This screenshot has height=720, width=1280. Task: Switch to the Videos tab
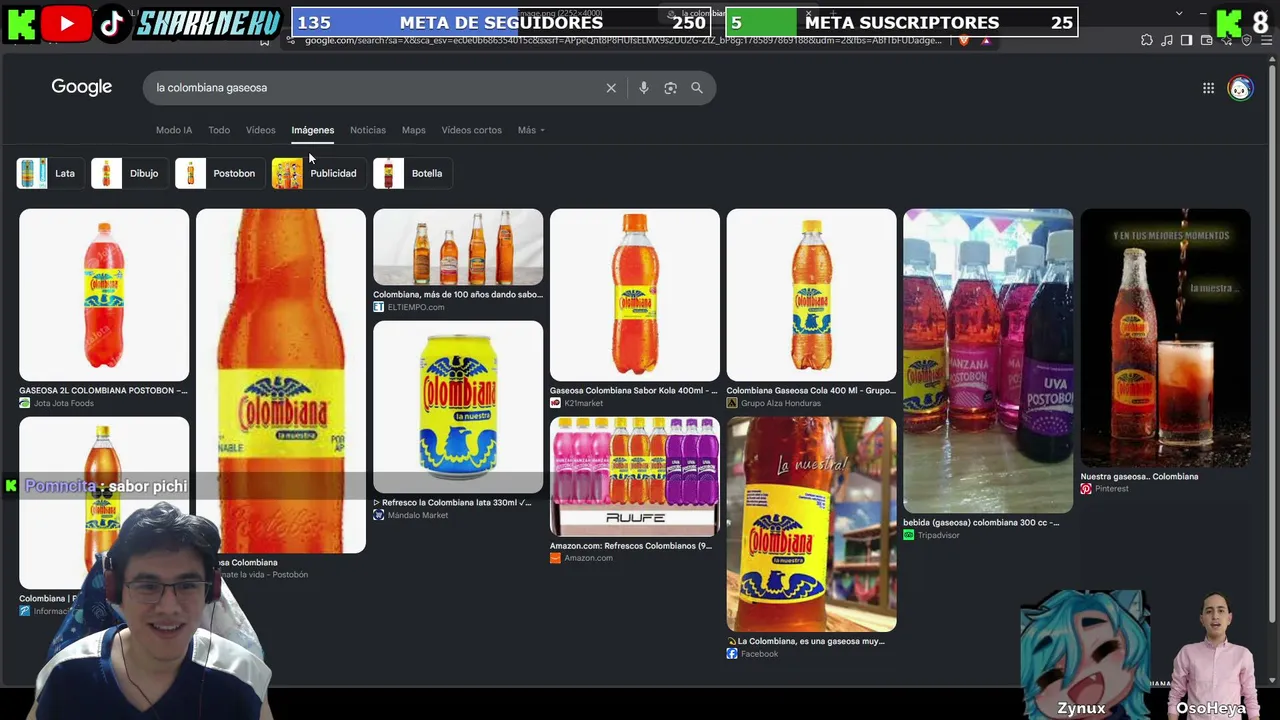click(x=261, y=130)
